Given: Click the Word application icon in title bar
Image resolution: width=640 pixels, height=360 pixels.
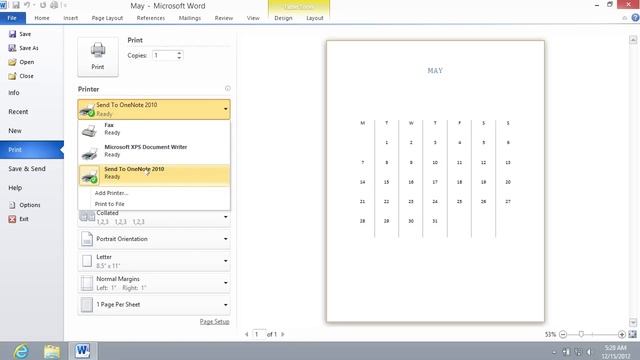Looking at the screenshot, I should pyautogui.click(x=3, y=5).
